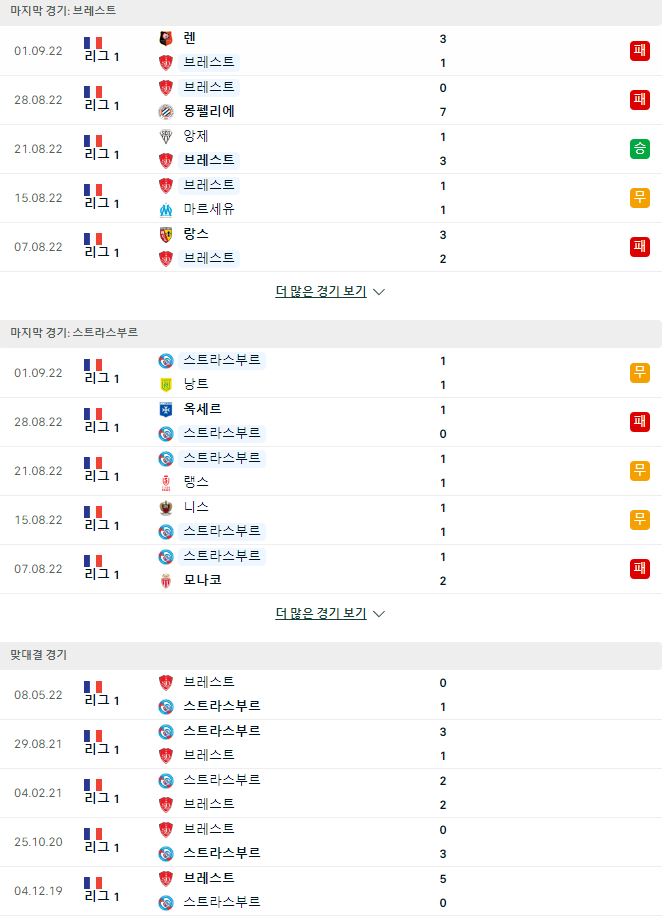Click the Angers club crest icon
This screenshot has height=920, width=664.
(166, 137)
